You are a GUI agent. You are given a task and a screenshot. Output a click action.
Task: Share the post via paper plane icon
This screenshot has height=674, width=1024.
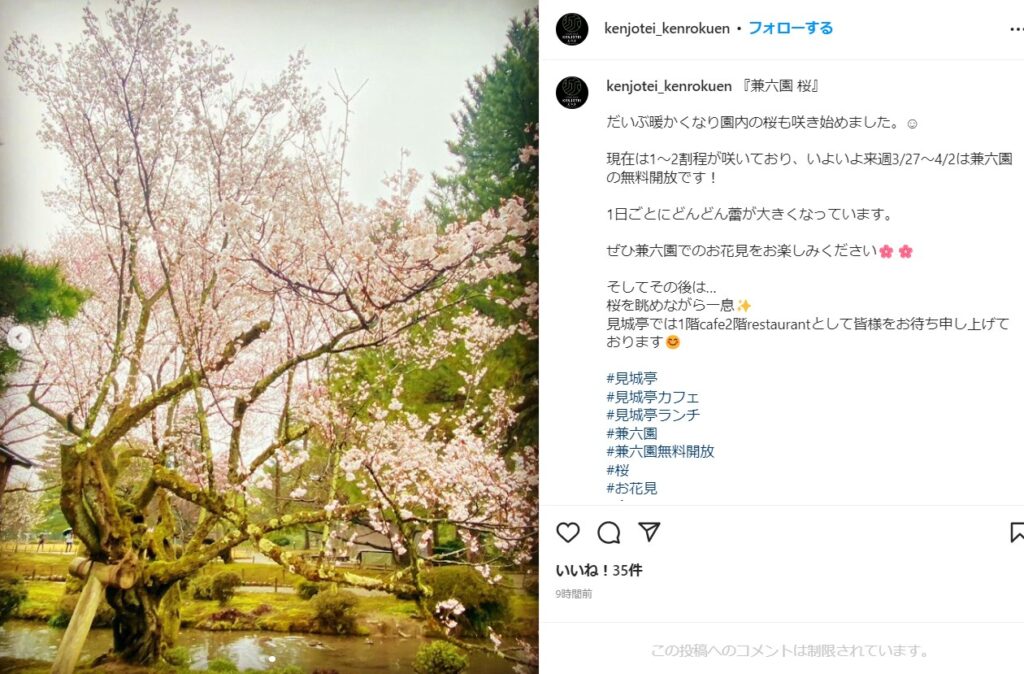649,532
